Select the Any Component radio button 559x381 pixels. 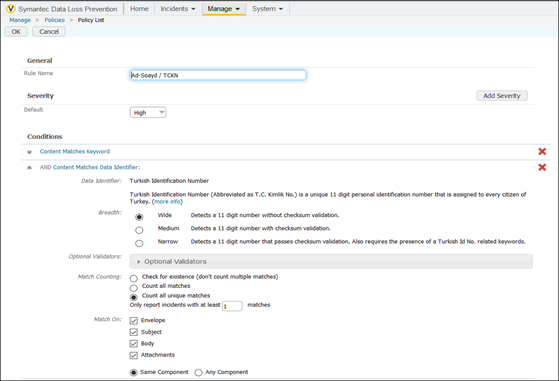click(198, 372)
